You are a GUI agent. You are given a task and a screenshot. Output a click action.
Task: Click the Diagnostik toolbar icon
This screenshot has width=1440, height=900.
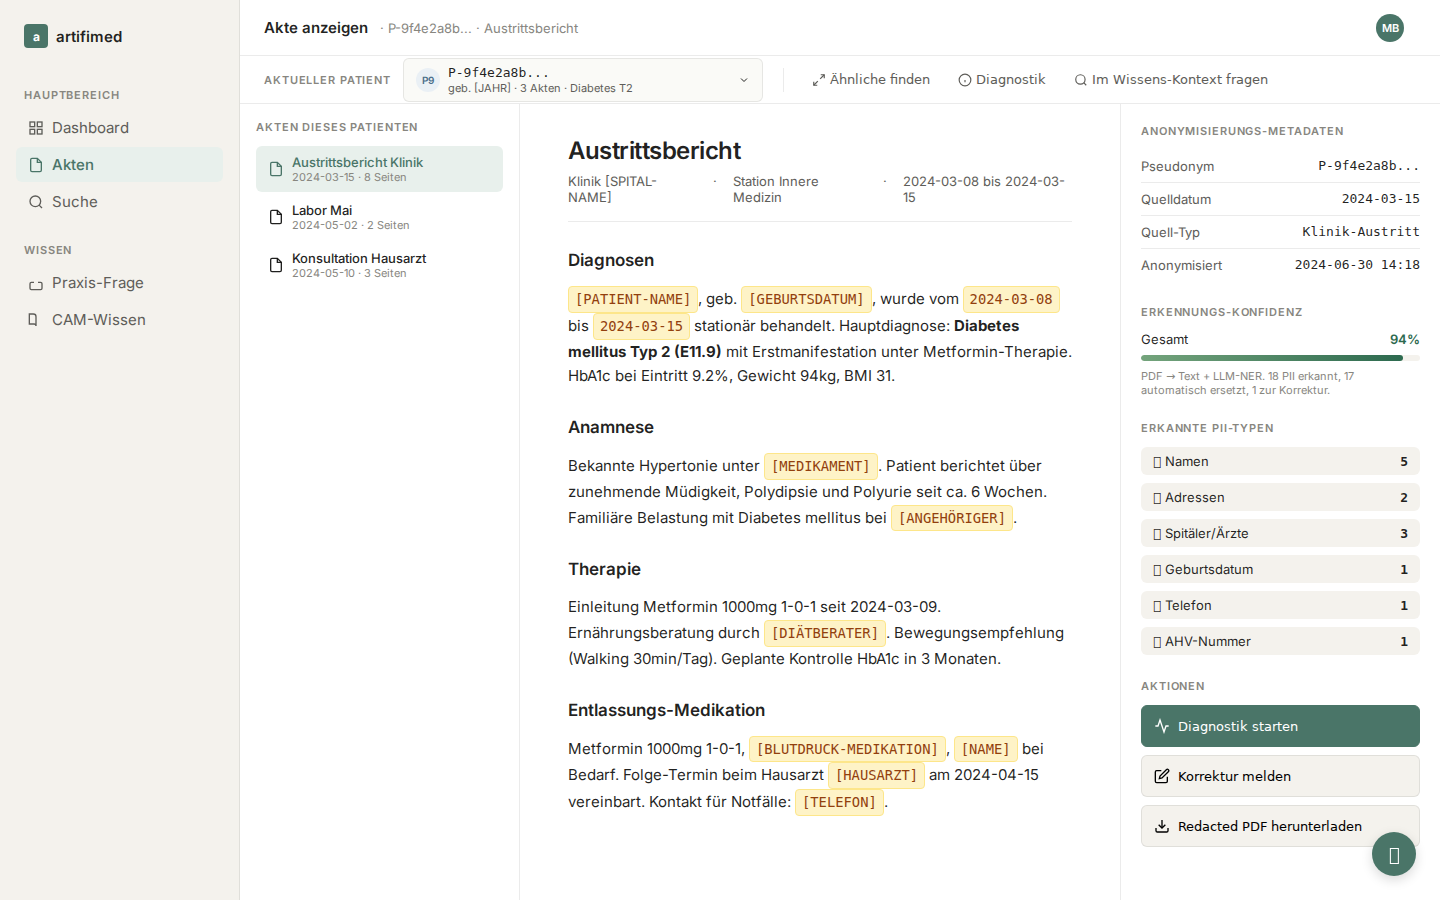tap(965, 80)
